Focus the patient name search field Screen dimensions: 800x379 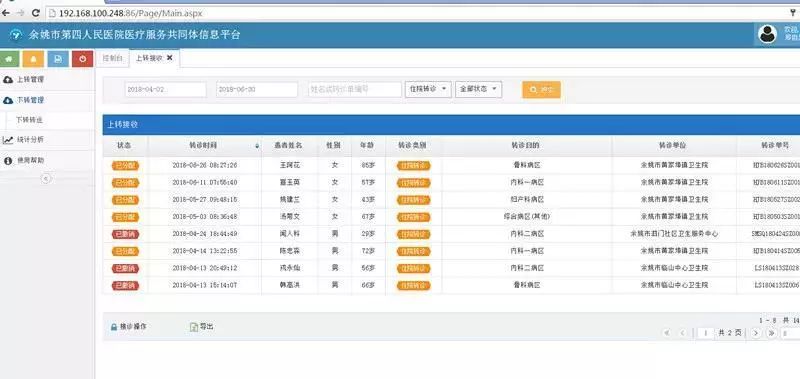355,89
